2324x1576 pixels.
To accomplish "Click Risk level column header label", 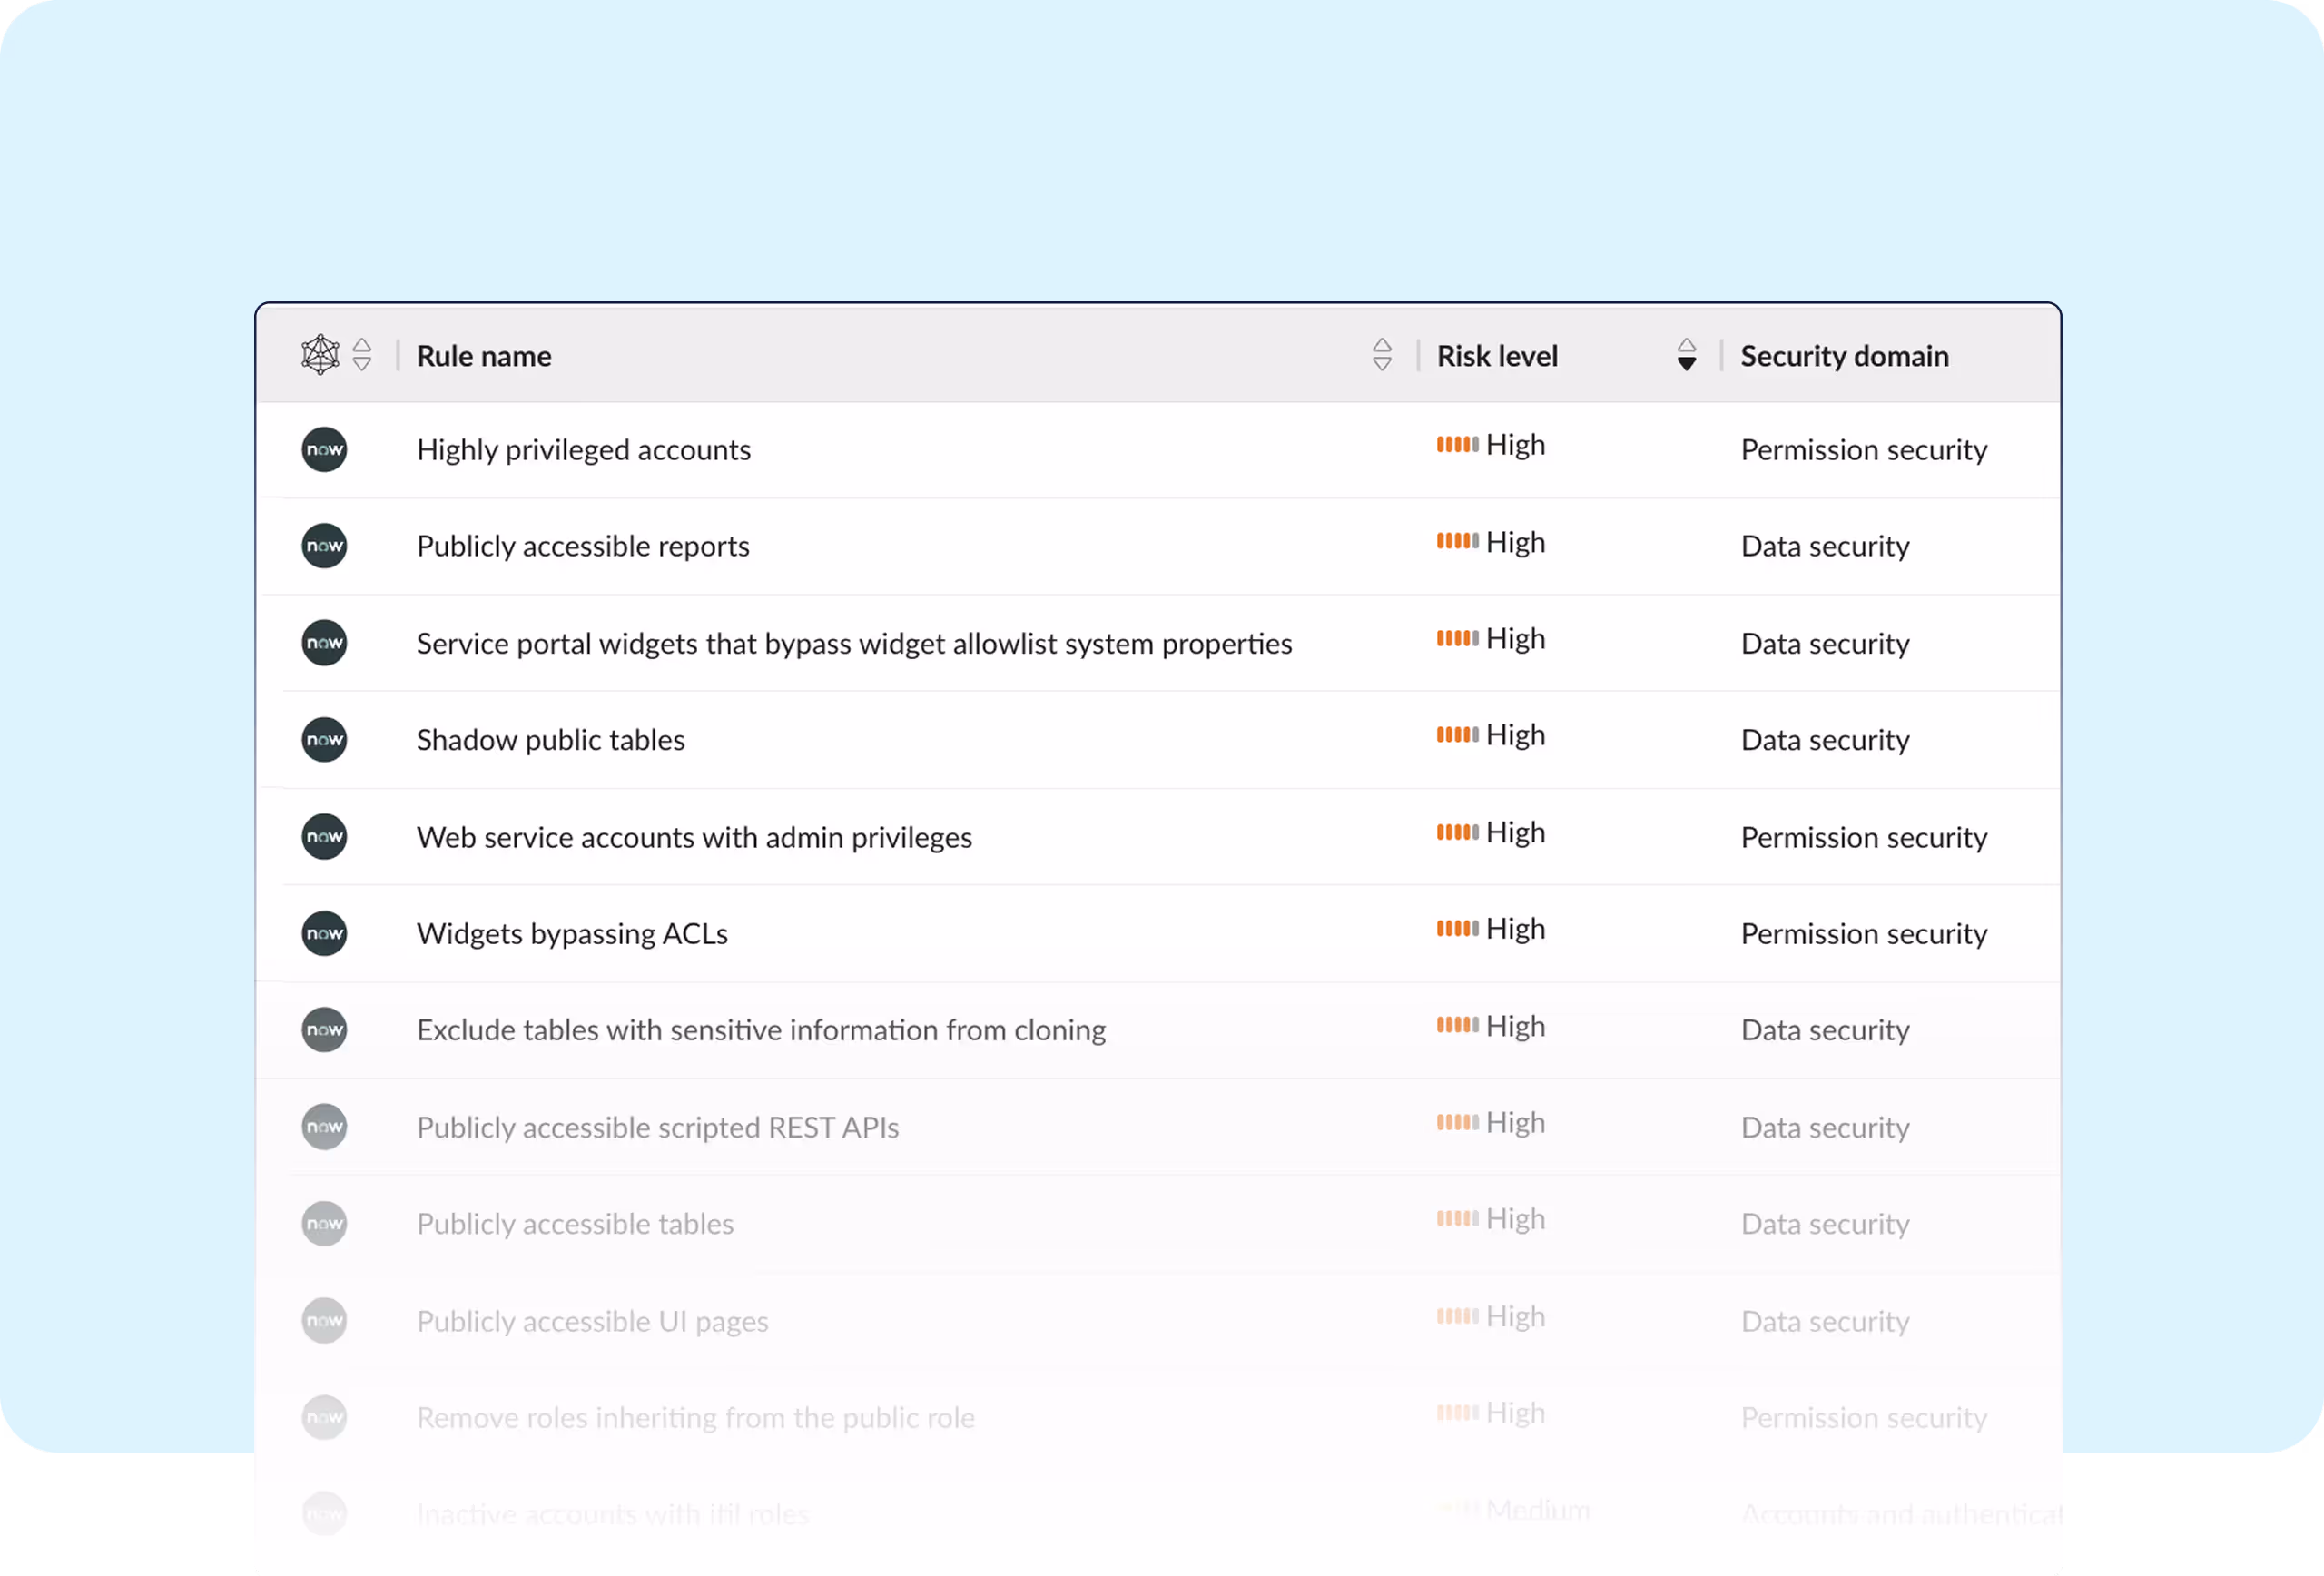I will point(1497,356).
